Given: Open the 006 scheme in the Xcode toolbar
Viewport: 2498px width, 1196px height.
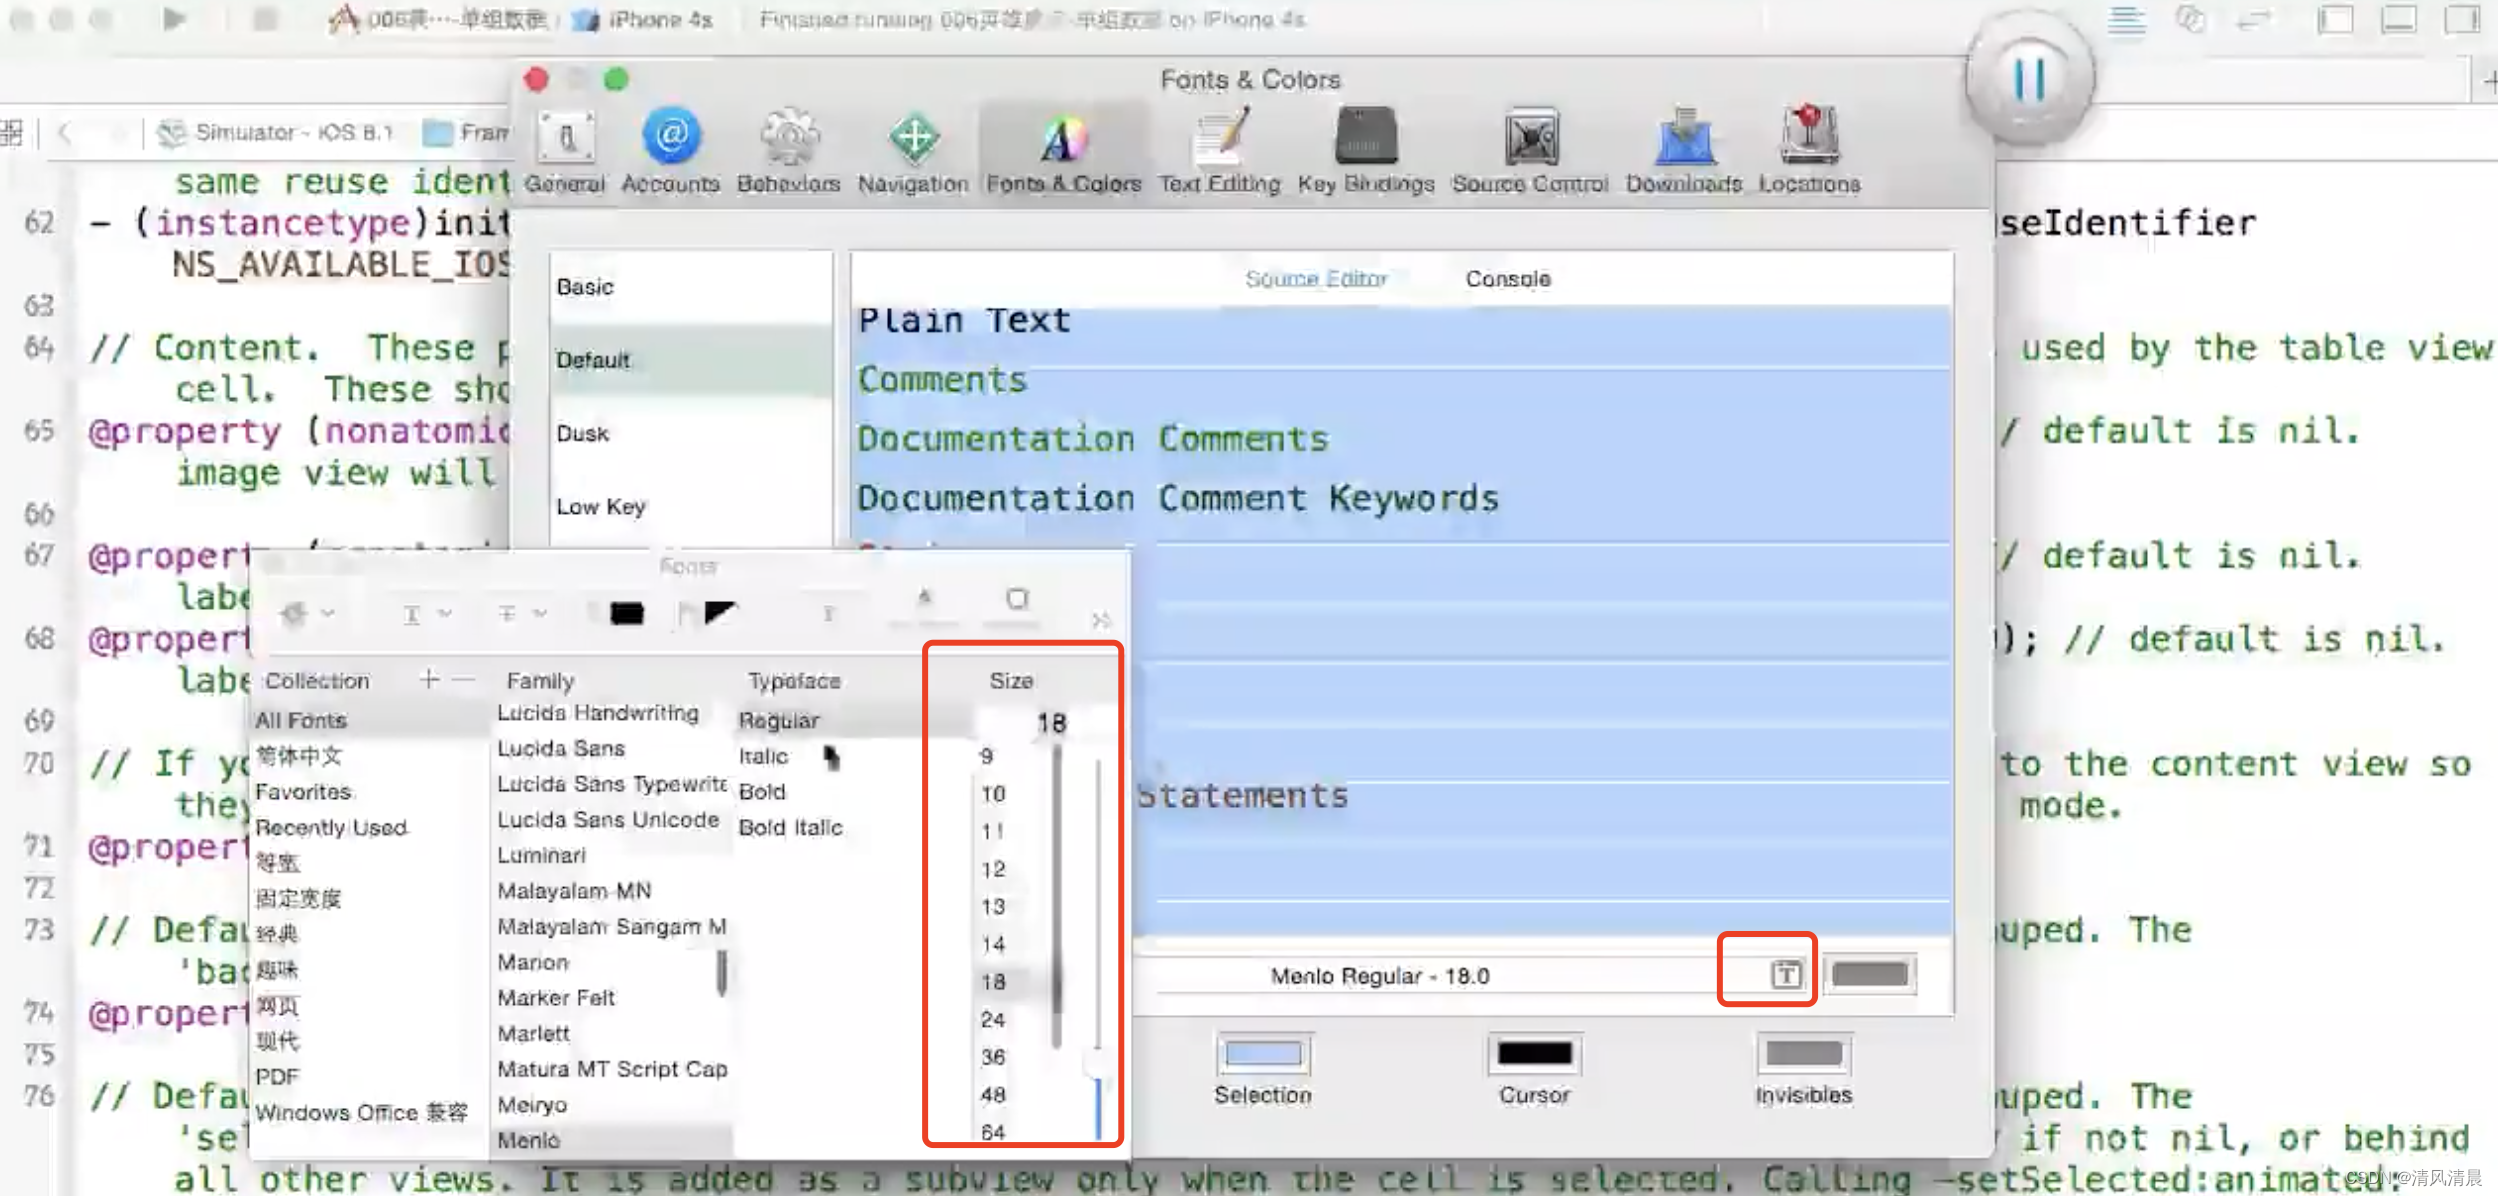Looking at the screenshot, I should click(437, 19).
